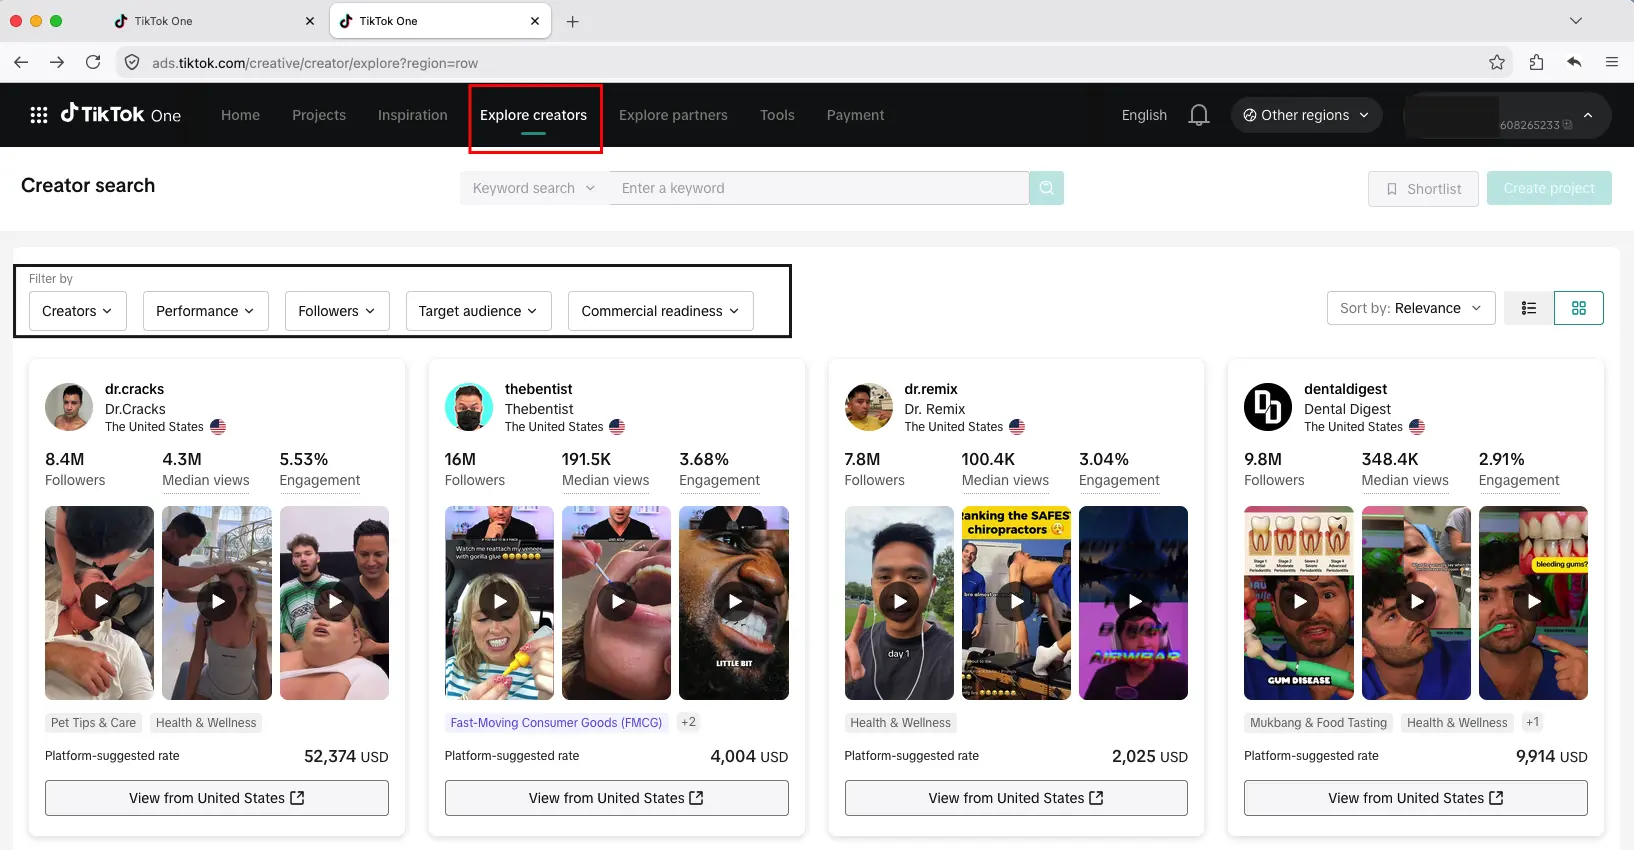Open a new browser tab
The width and height of the screenshot is (1634, 850).
pyautogui.click(x=573, y=21)
